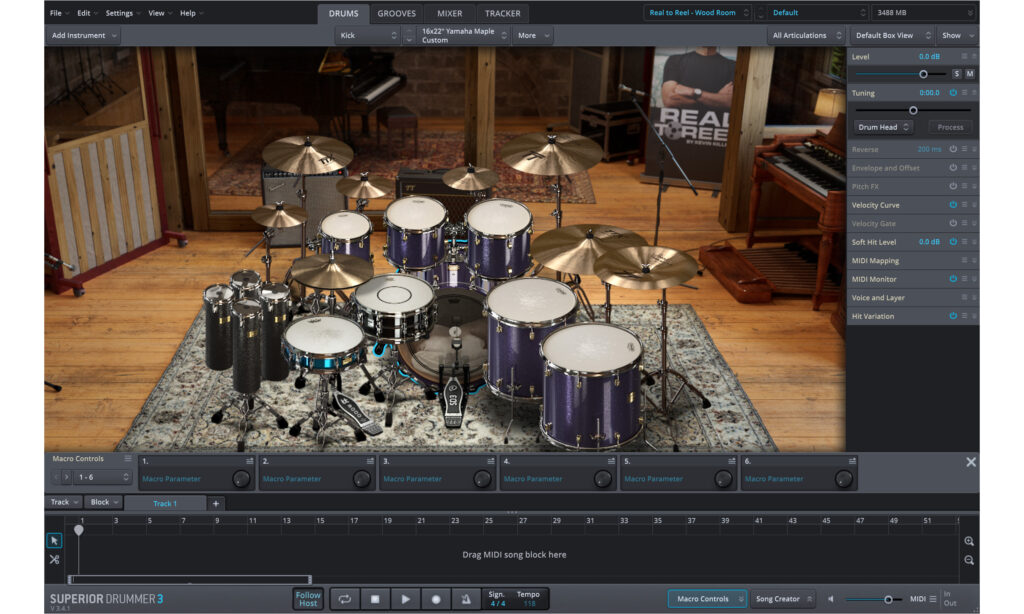Enable the Reverse power button
Image resolution: width=1024 pixels, height=614 pixels.
point(953,149)
